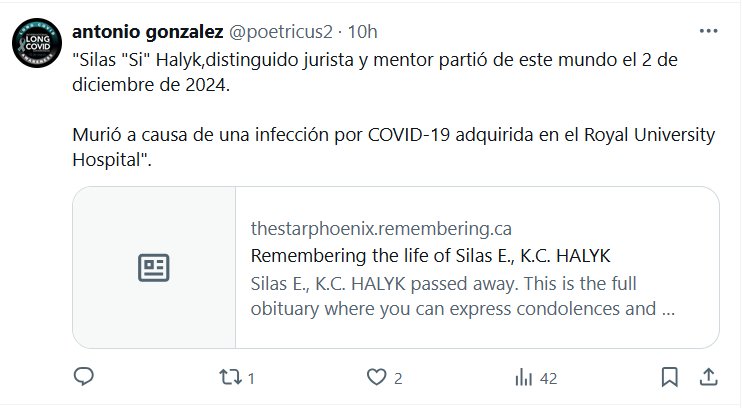Open the tweet's 10h timestamp
This screenshot has width=742, height=408.
[359, 33]
